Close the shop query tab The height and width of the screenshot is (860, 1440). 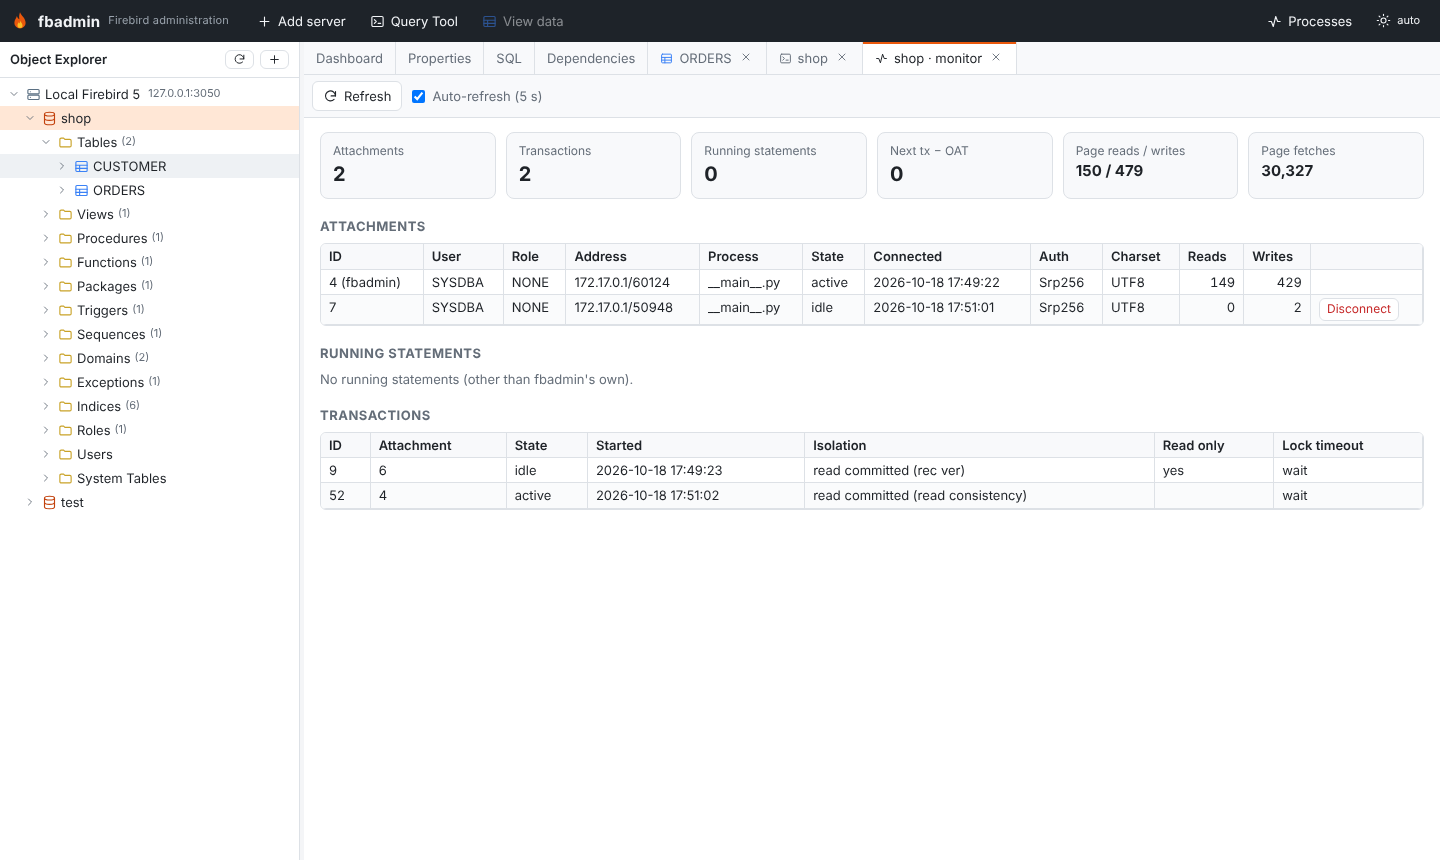[x=842, y=58]
